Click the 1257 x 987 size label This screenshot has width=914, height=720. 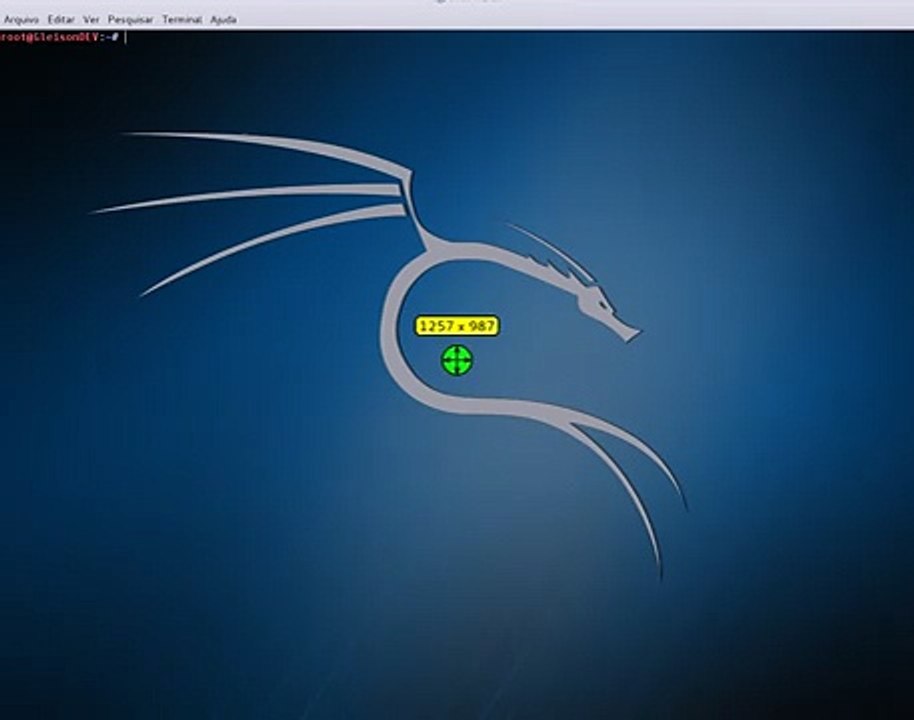pos(457,326)
